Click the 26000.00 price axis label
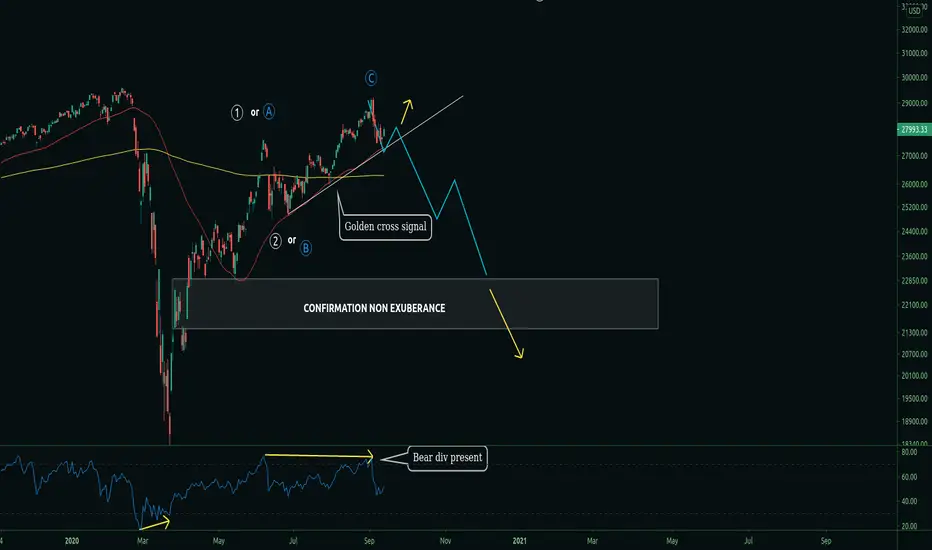 point(914,184)
